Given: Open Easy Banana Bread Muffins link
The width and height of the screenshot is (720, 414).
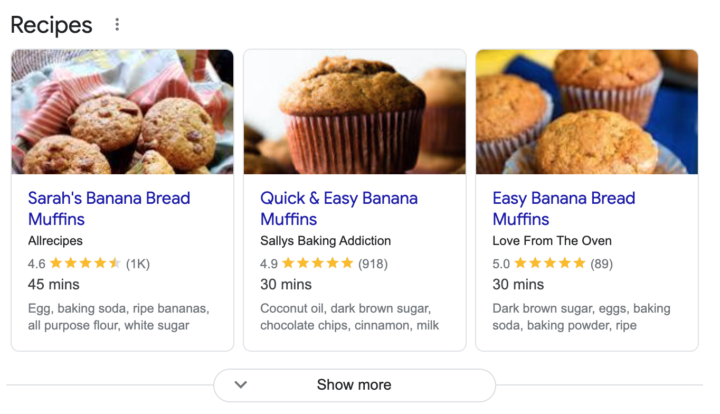Looking at the screenshot, I should click(x=564, y=208).
